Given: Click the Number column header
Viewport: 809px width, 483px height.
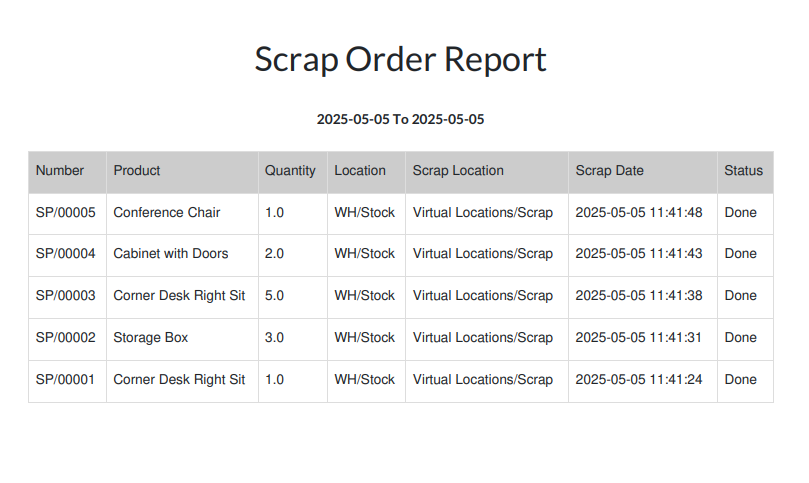Looking at the screenshot, I should coord(60,171).
